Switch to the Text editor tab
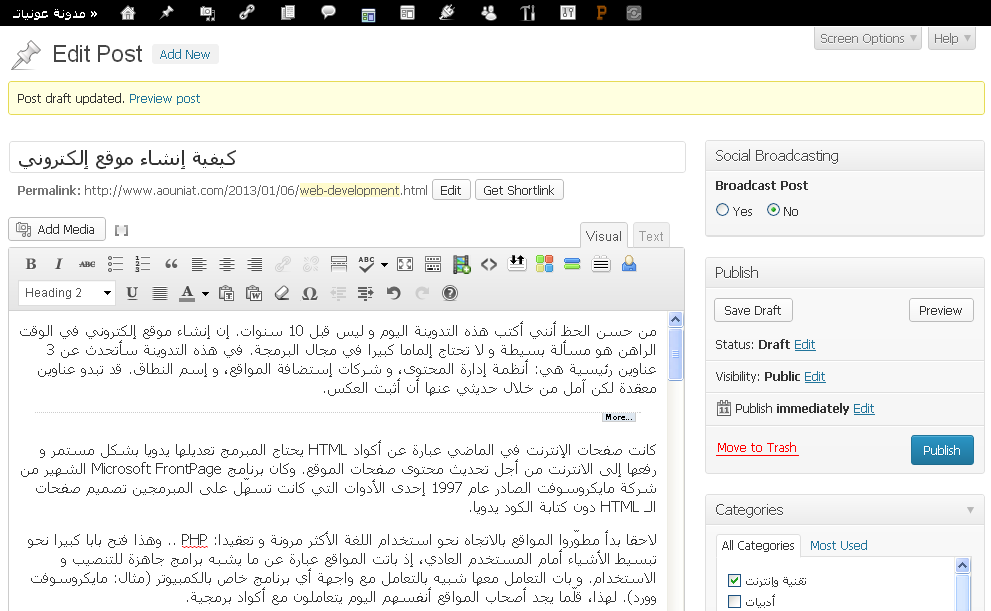Screen dimensions: 991x611 tap(651, 236)
